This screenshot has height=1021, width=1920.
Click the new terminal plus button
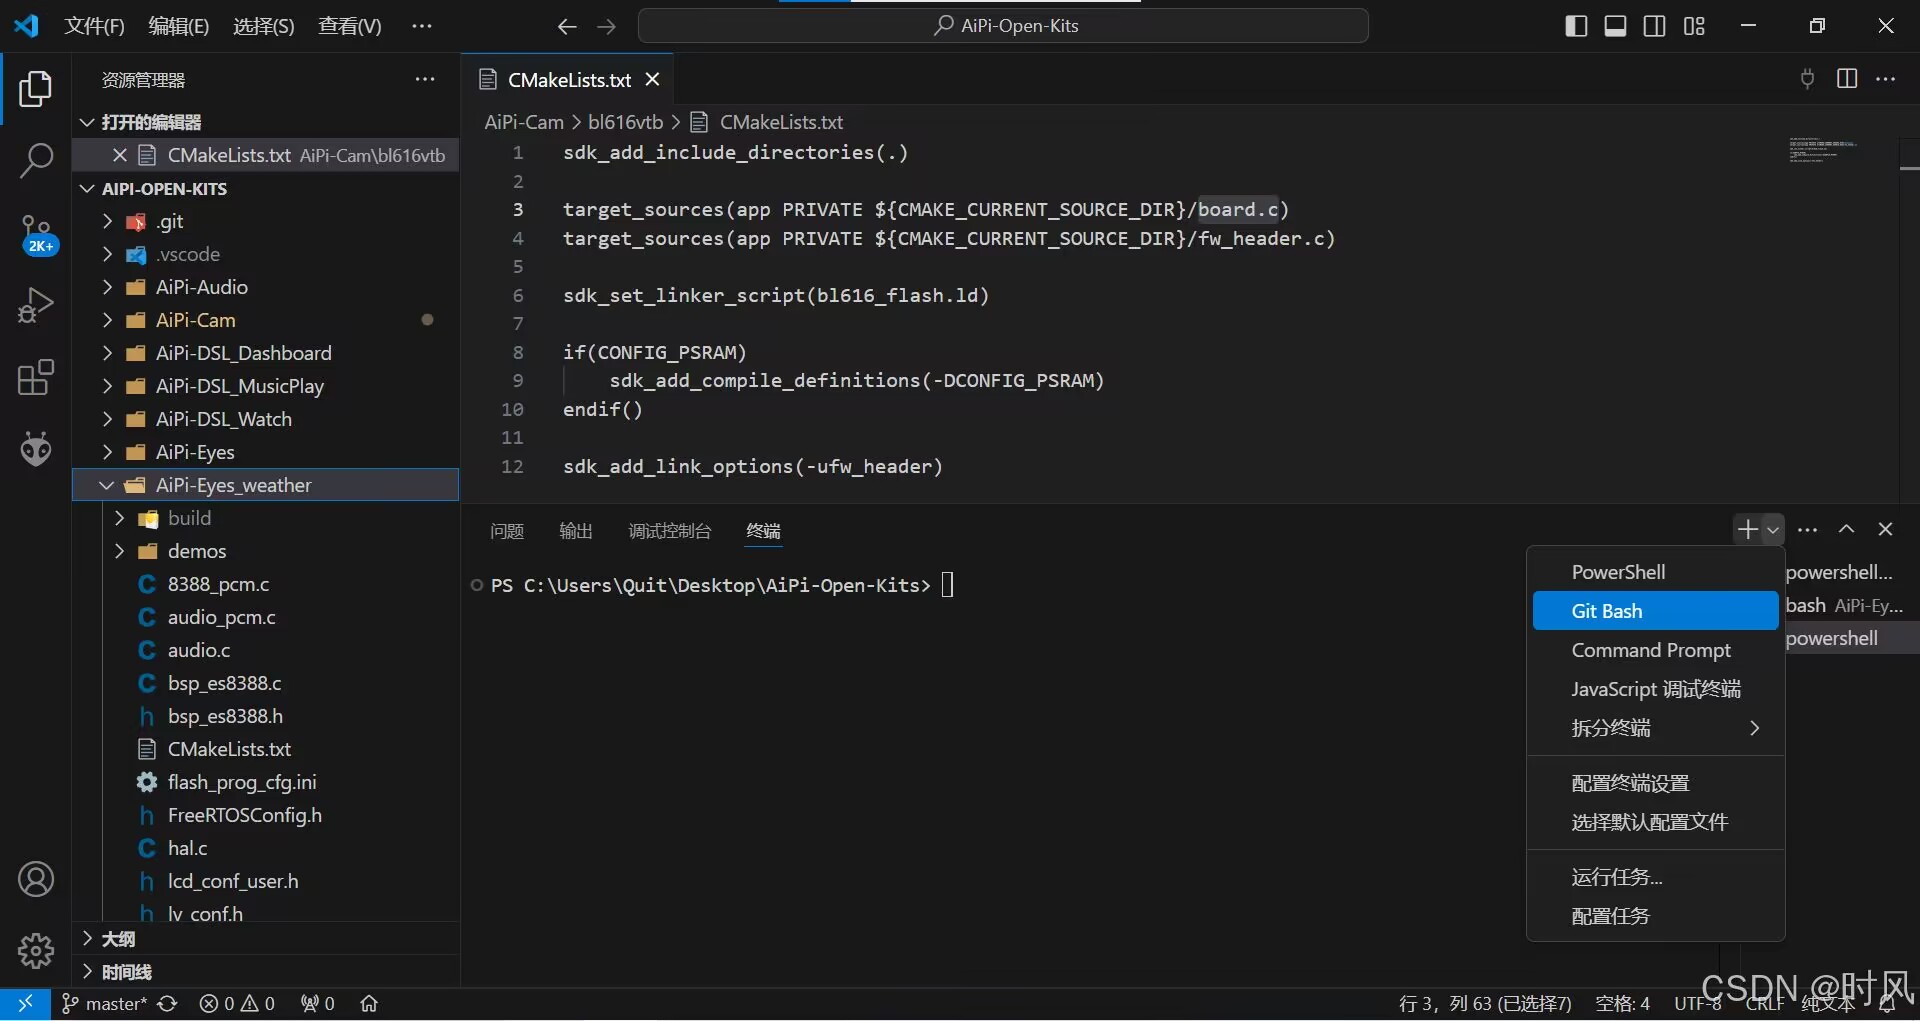point(1747,530)
